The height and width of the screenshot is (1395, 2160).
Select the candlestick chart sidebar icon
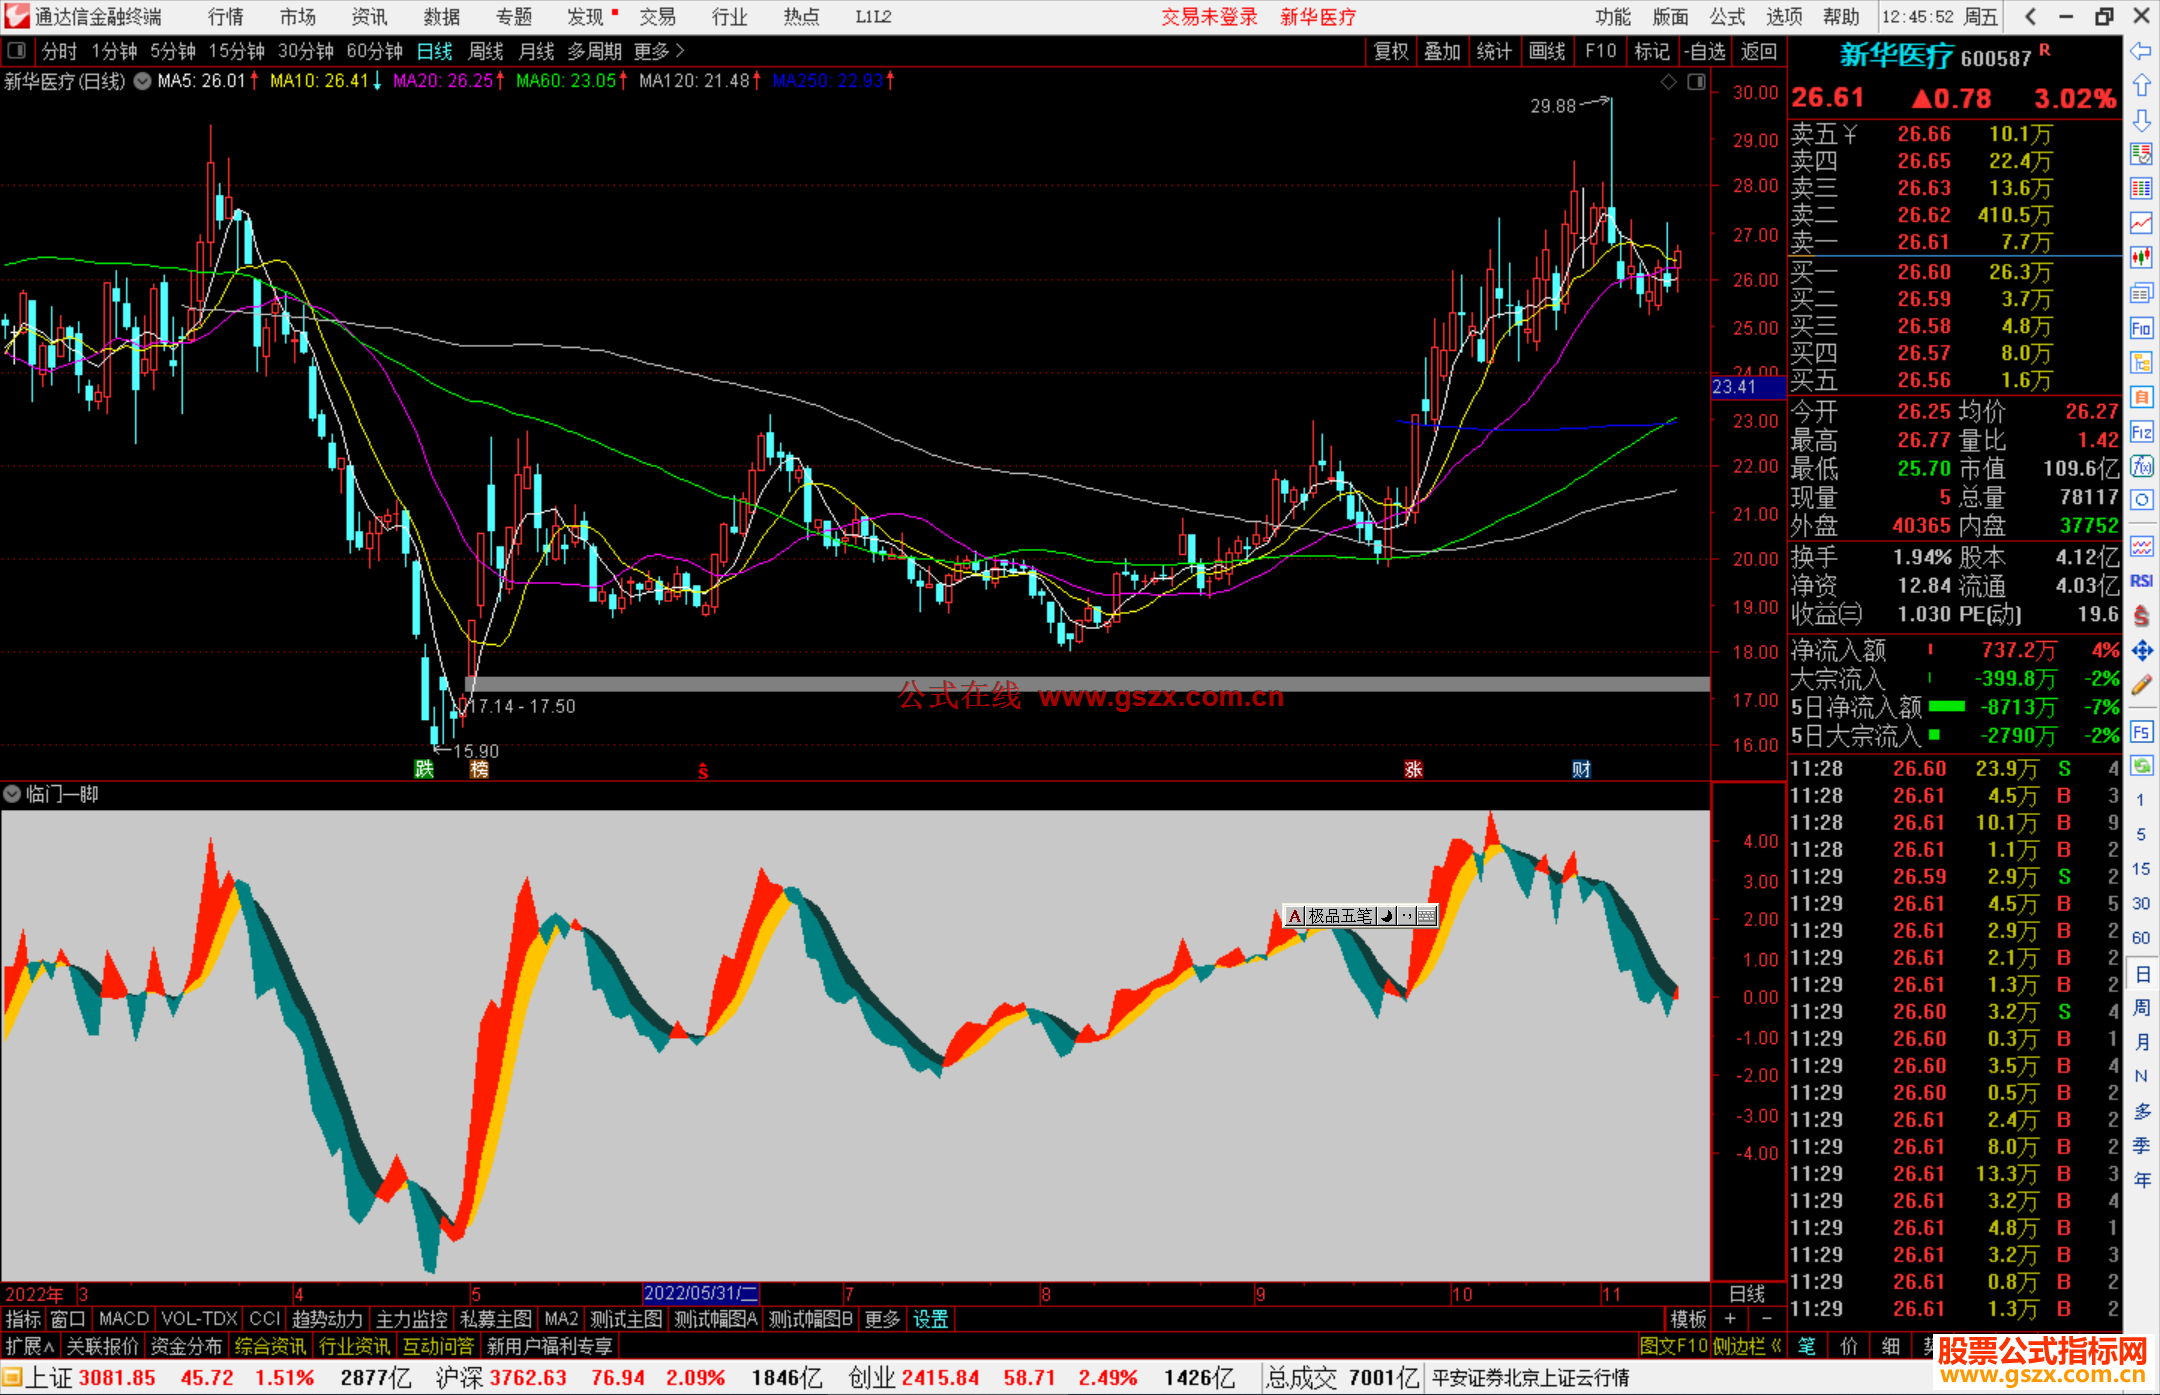click(x=2141, y=258)
